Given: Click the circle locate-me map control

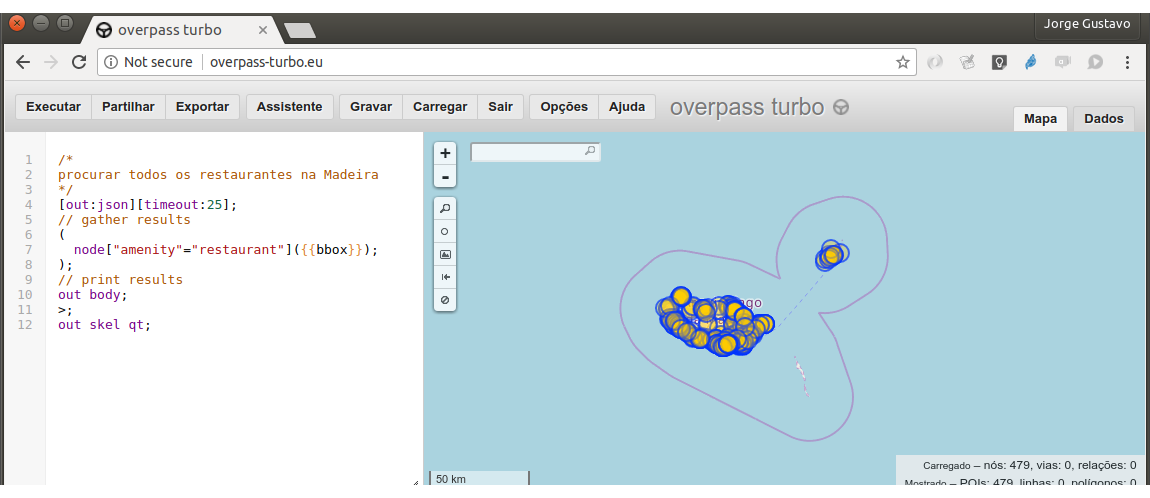Looking at the screenshot, I should pos(445,231).
